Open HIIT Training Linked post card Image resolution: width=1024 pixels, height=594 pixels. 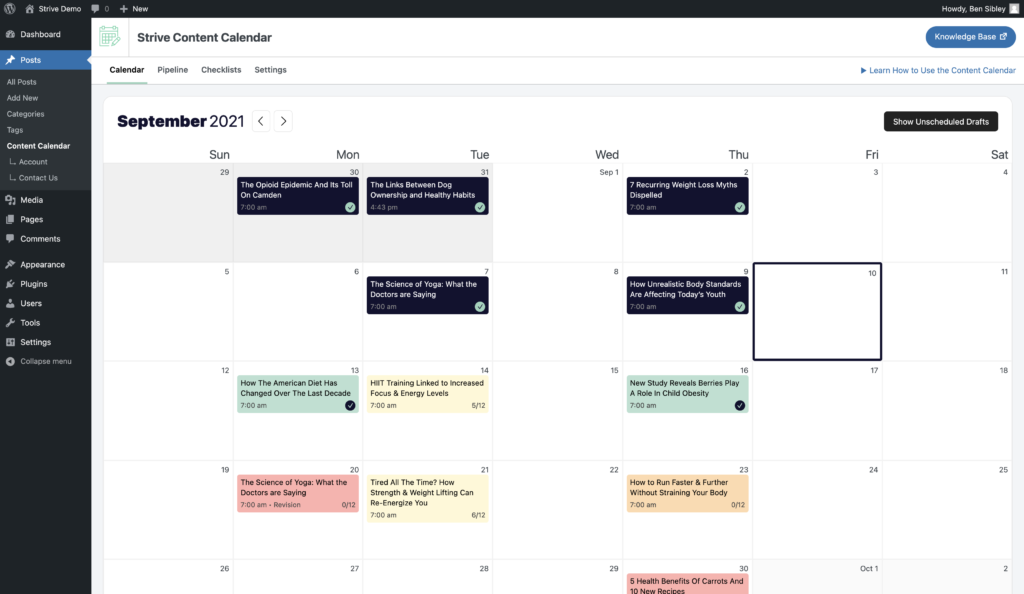(x=427, y=394)
